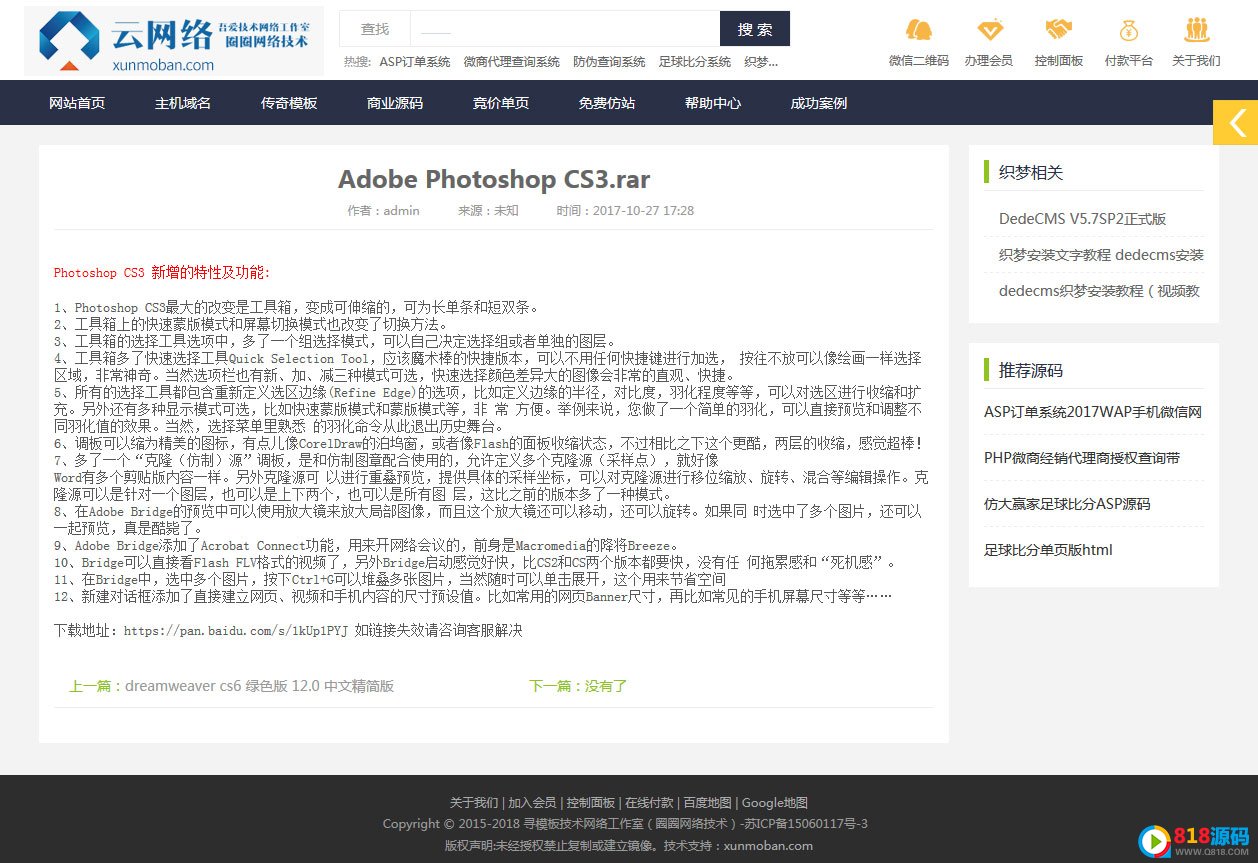This screenshot has height=863, width=1258.
Task: Click the hot search link ASP订单系统
Action: [415, 62]
